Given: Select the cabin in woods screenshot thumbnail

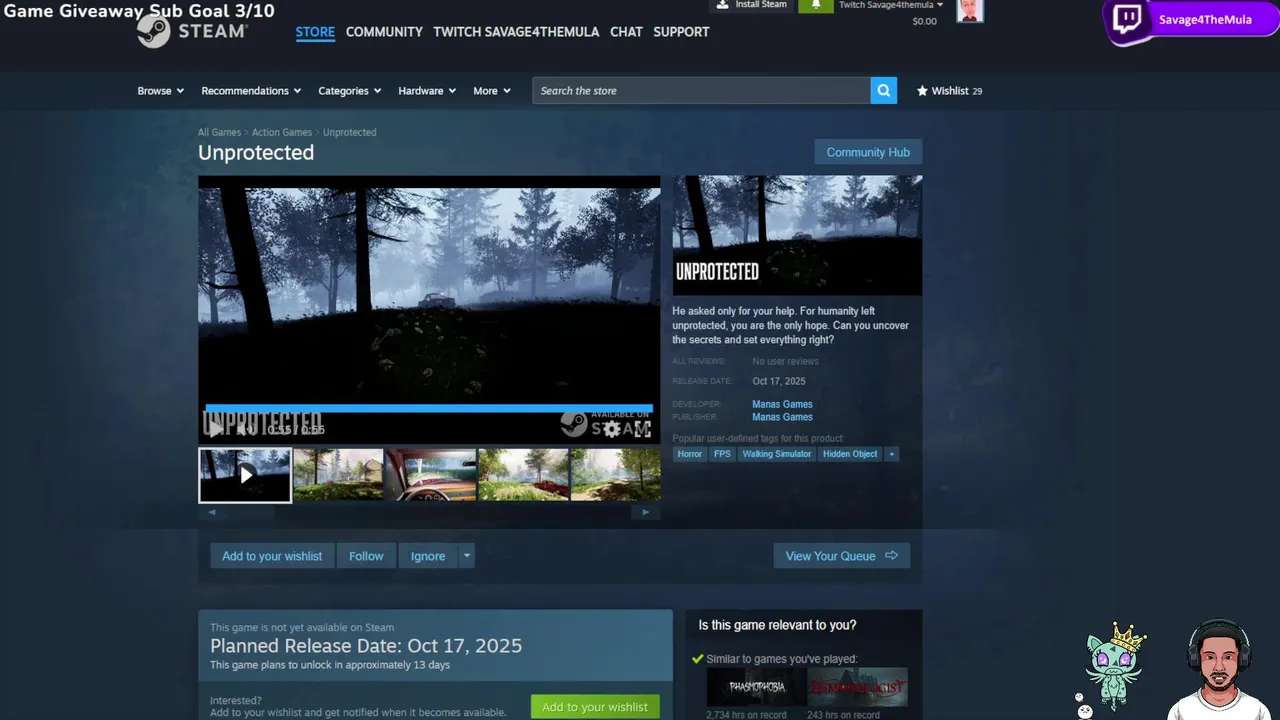Looking at the screenshot, I should click(338, 475).
